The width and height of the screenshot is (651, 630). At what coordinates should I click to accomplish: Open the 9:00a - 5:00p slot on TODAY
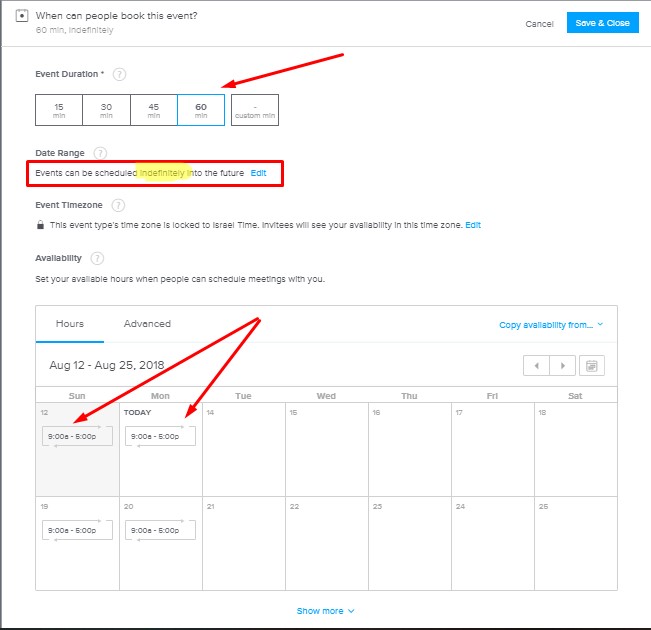point(160,436)
